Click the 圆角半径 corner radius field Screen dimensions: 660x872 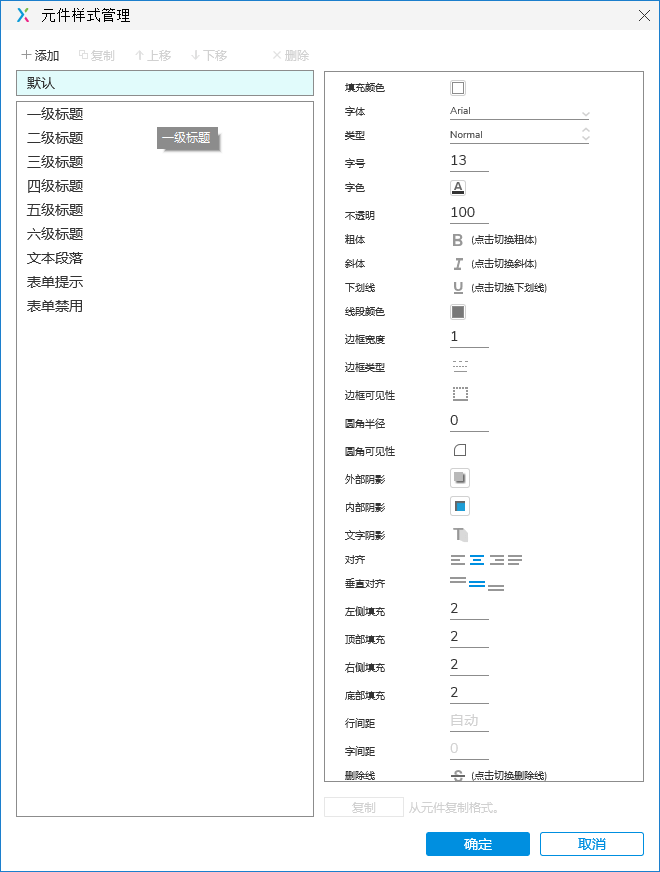pyautogui.click(x=469, y=421)
